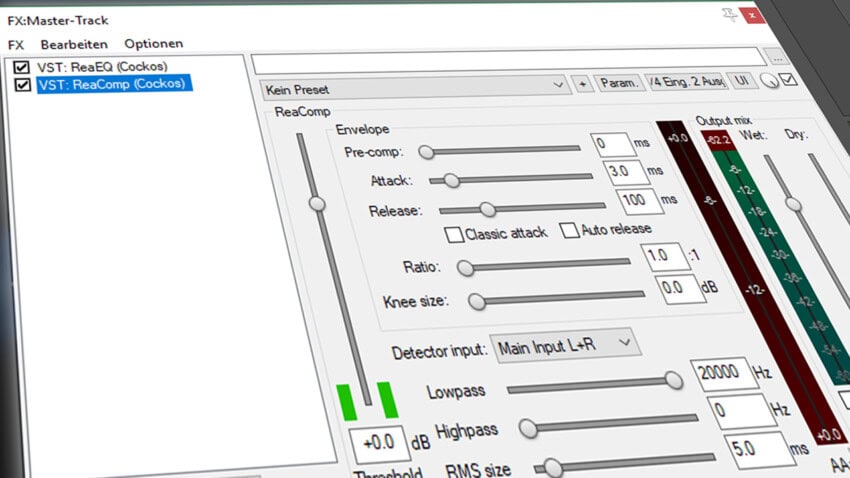Click the UI toggle button

[x=742, y=83]
